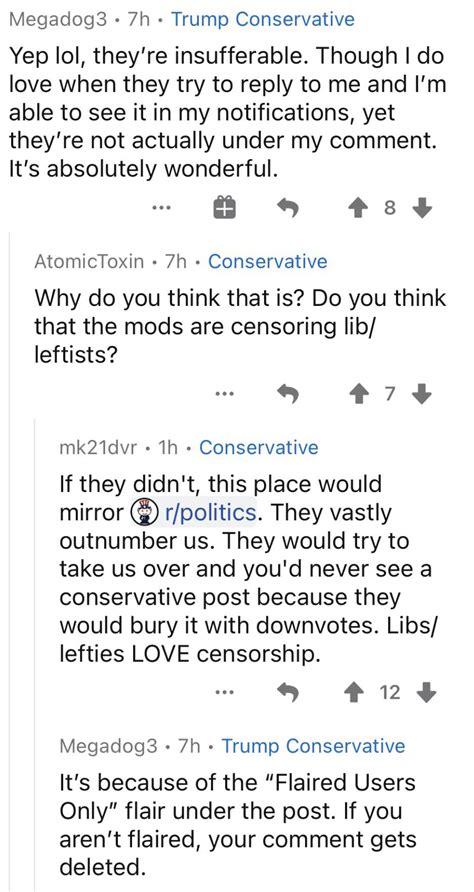Downvote AtomicToxin's comment
This screenshot has height=892, width=474.
pyautogui.click(x=421, y=393)
